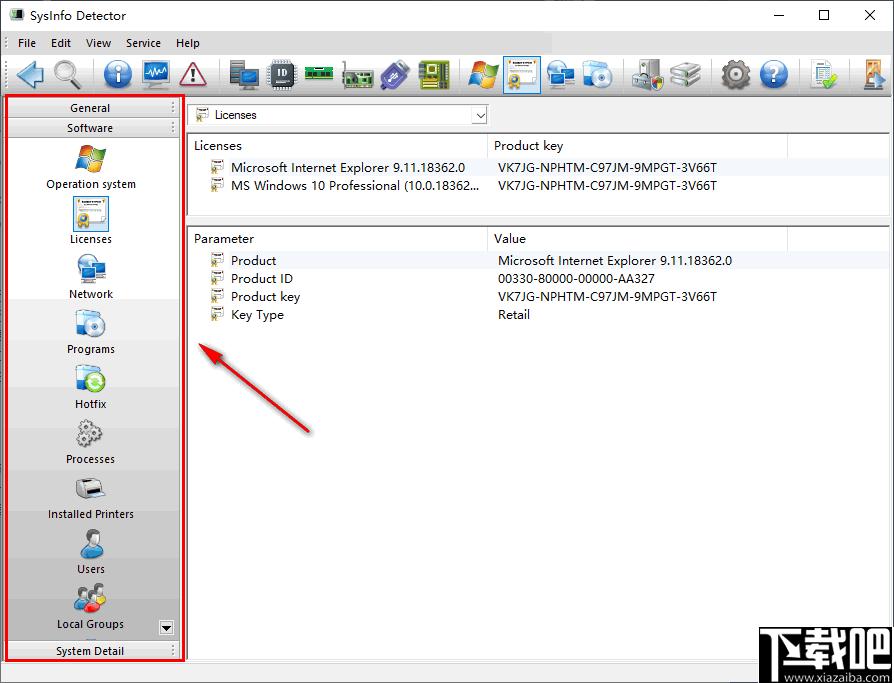
Task: Open the View menu
Action: click(x=98, y=43)
